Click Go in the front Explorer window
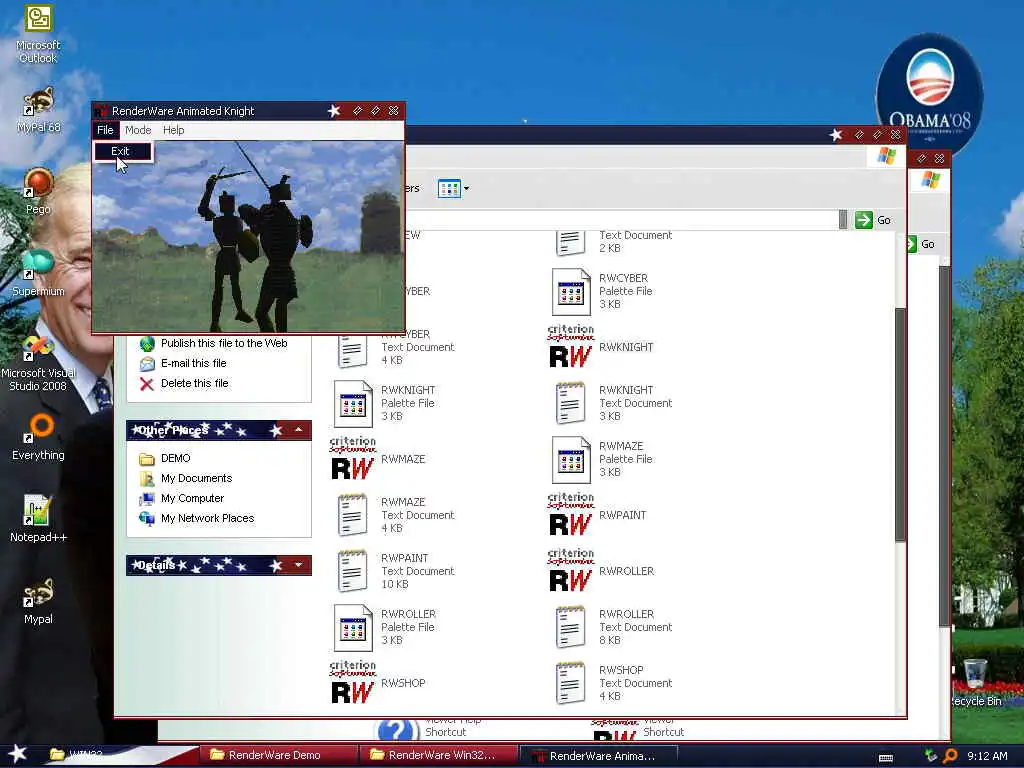Image resolution: width=1024 pixels, height=768 pixels. pyautogui.click(x=873, y=220)
